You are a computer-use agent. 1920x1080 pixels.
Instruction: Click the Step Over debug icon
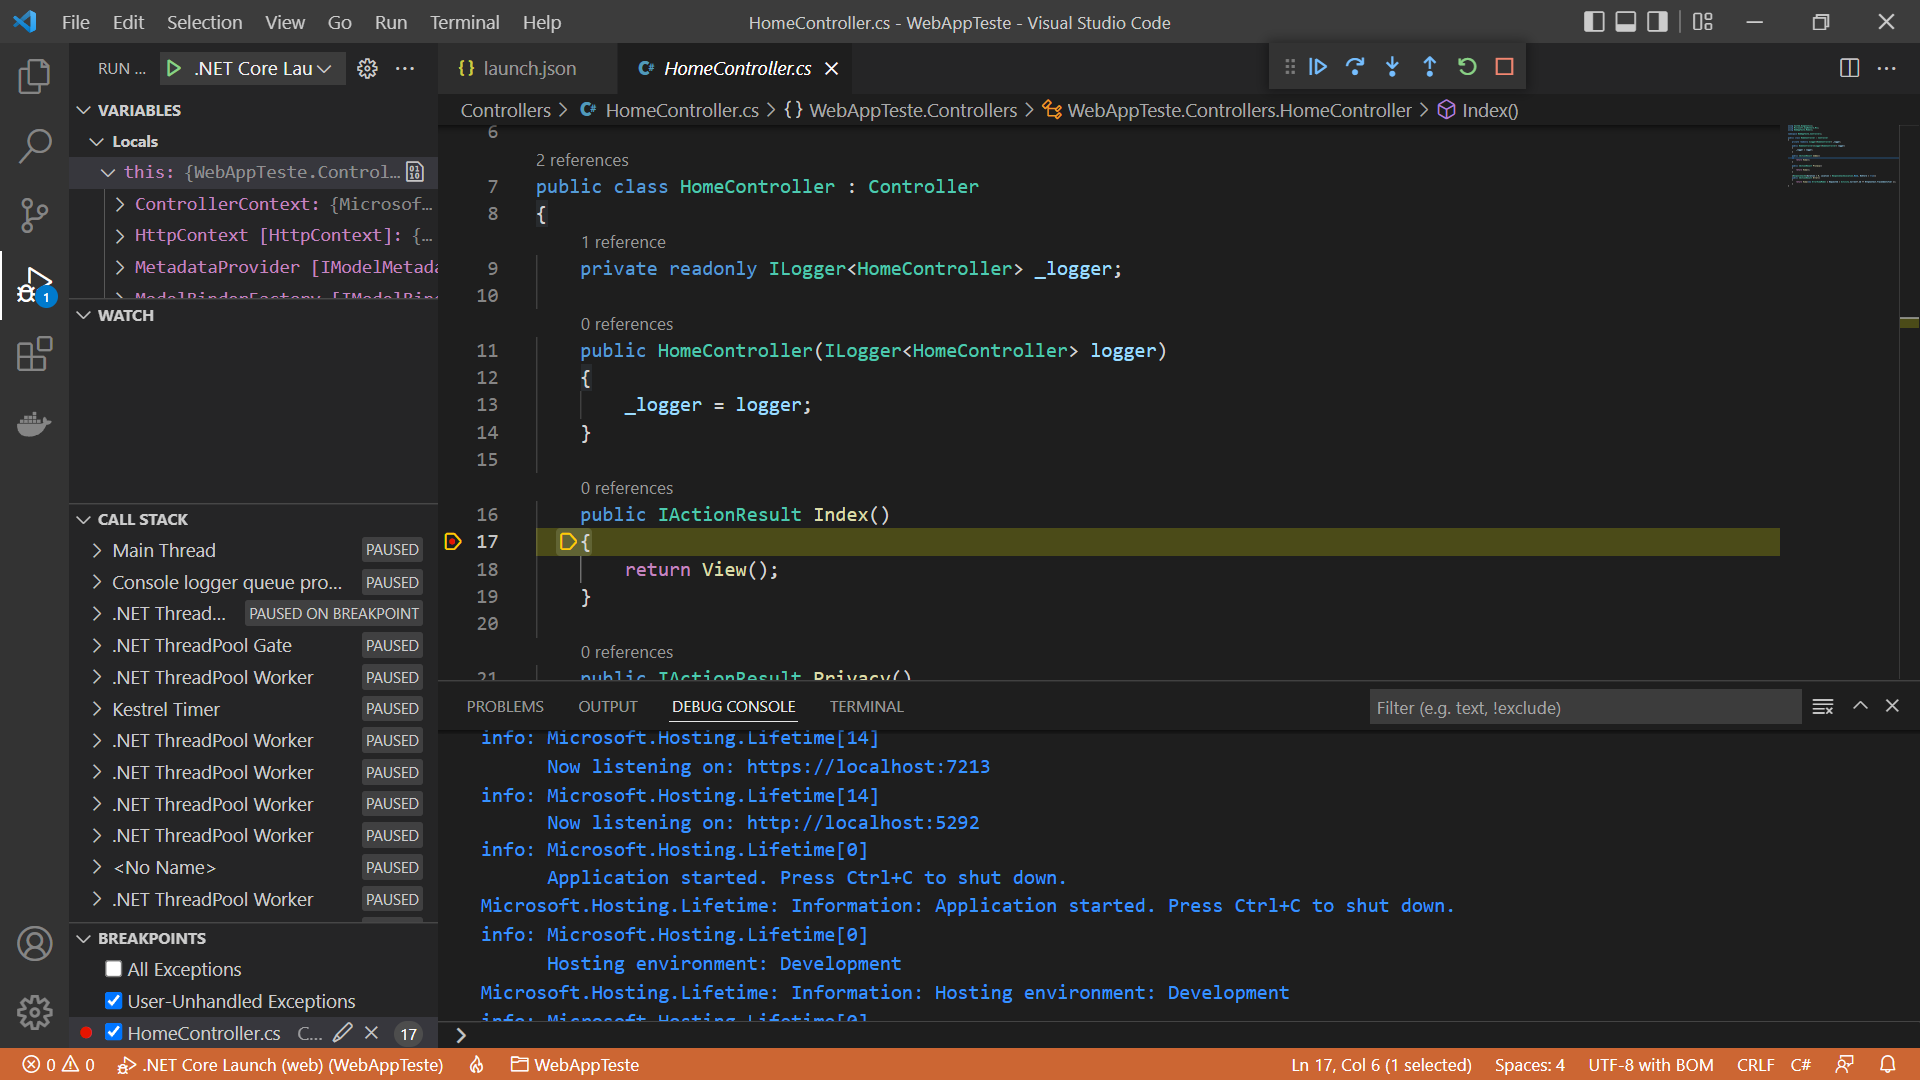(x=1355, y=67)
